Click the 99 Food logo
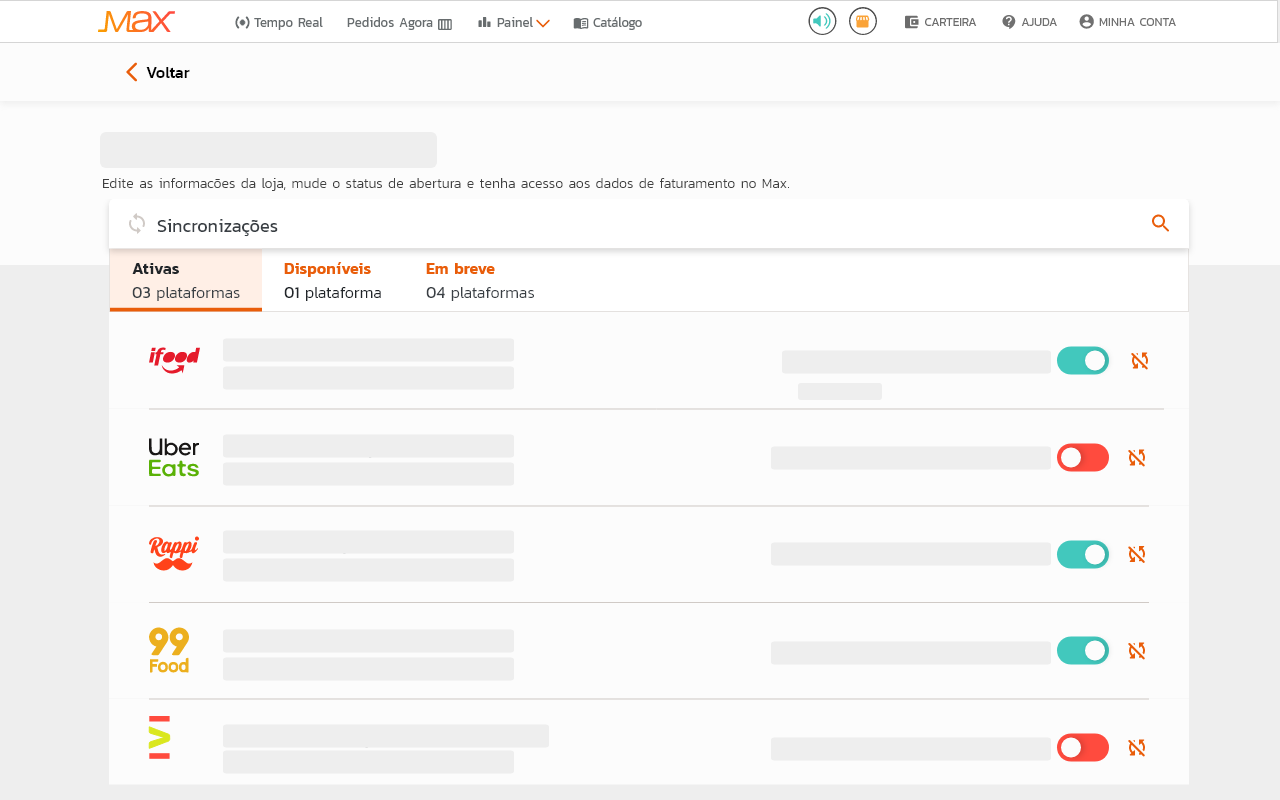This screenshot has height=800, width=1280. (x=169, y=650)
